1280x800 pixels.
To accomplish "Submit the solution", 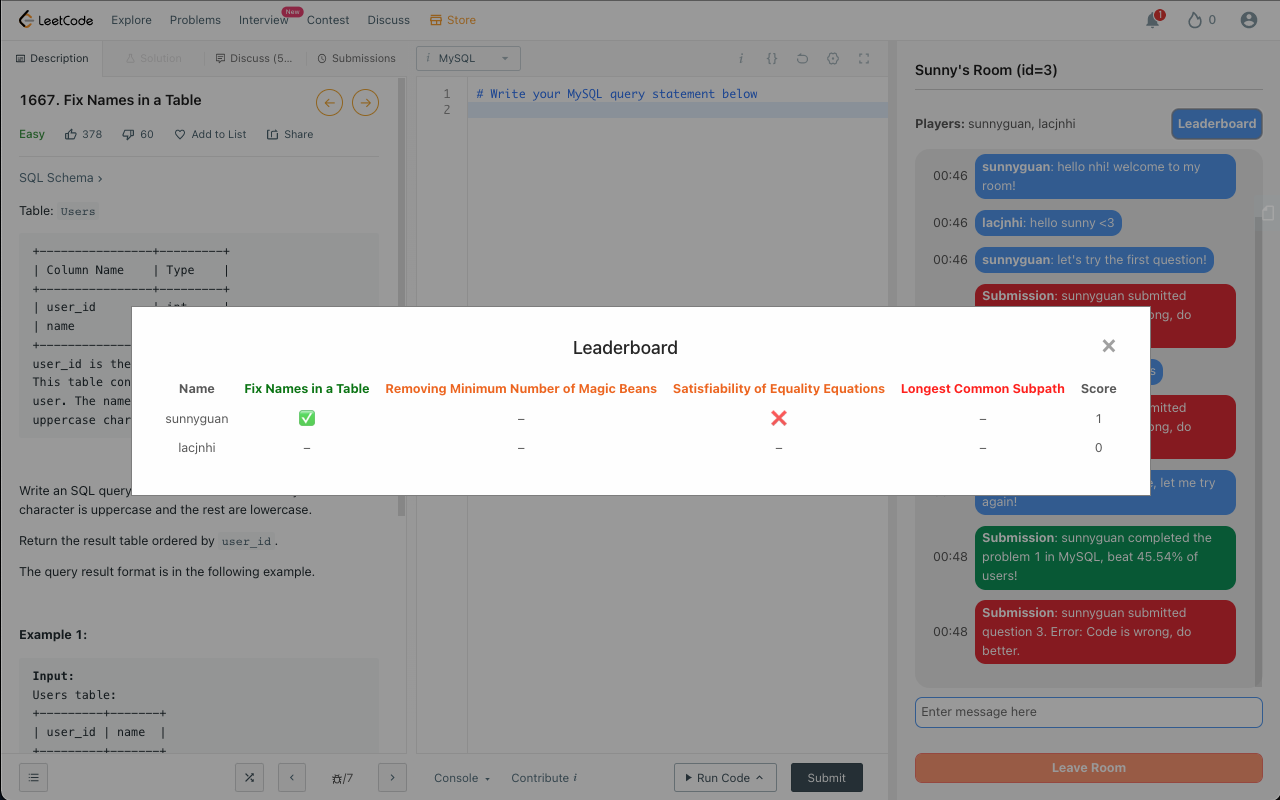I will click(x=826, y=777).
